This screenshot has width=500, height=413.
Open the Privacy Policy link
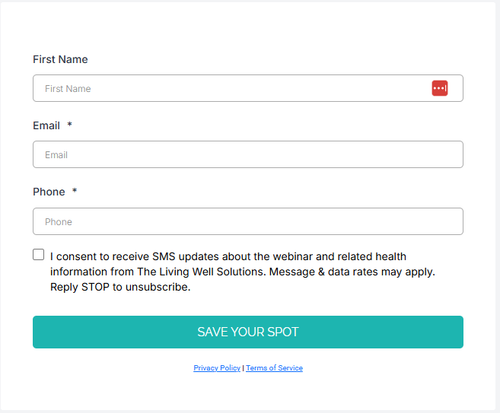click(217, 368)
